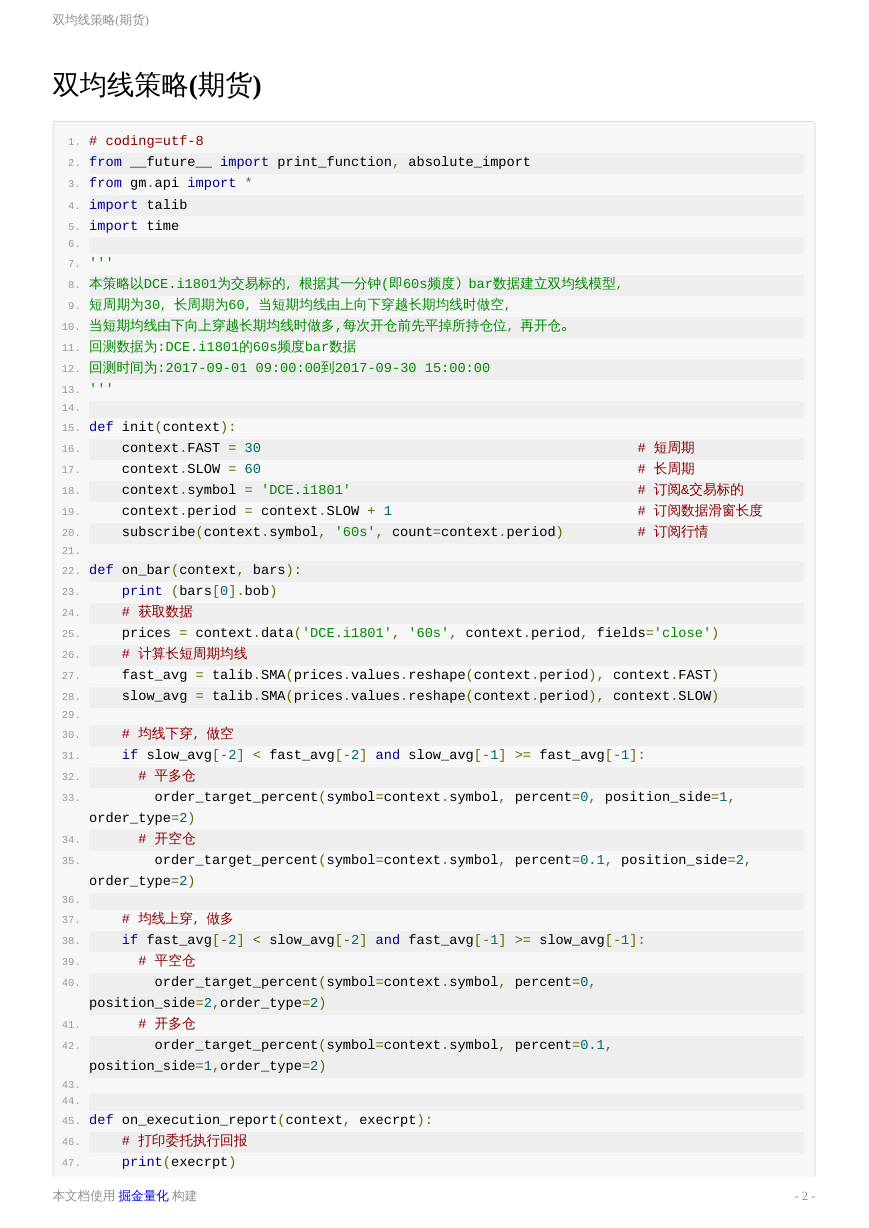Click the 'import talib' line

(138, 205)
